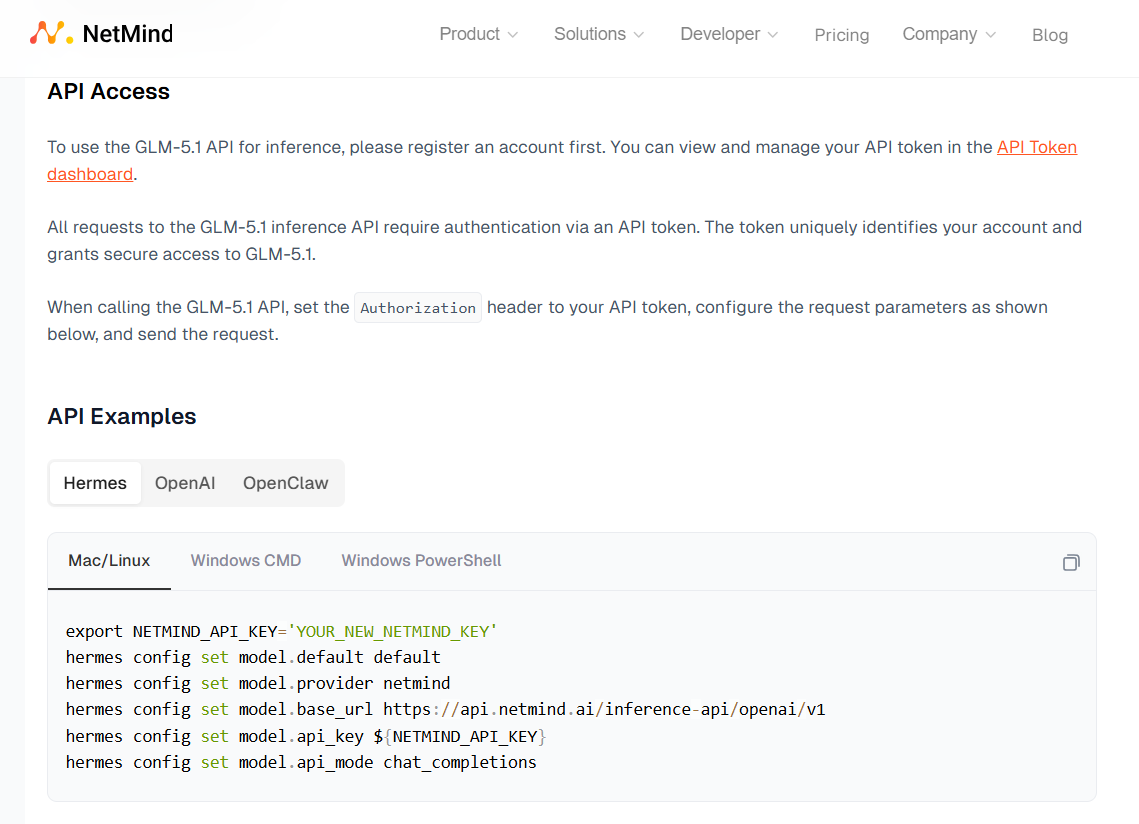Switch to the OpenClaw example tab
The image size is (1139, 824).
pyautogui.click(x=285, y=483)
